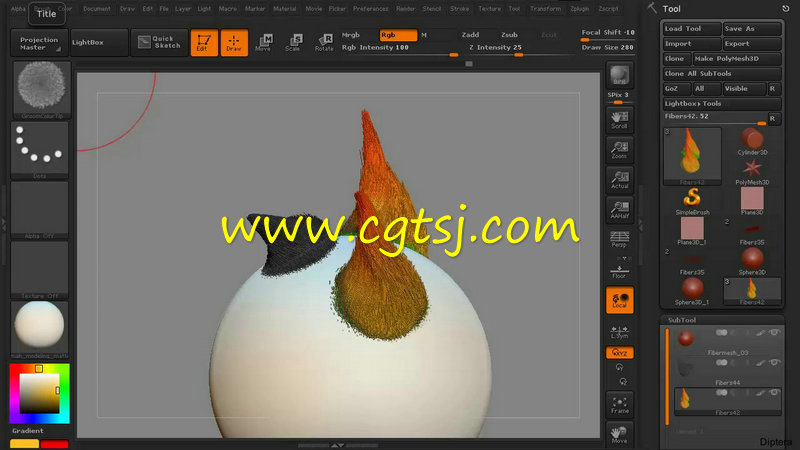Viewport: 800px width, 450px height.
Task: Click the Load Tool button
Action: coord(692,29)
